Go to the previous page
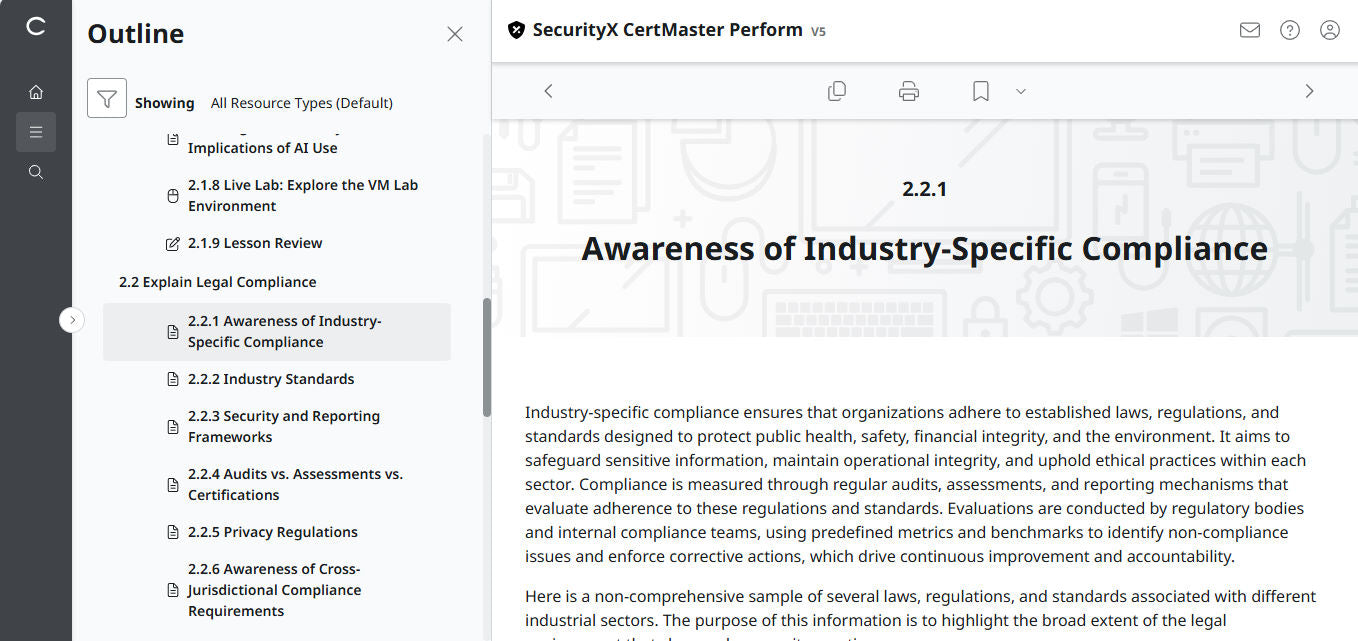 548,90
